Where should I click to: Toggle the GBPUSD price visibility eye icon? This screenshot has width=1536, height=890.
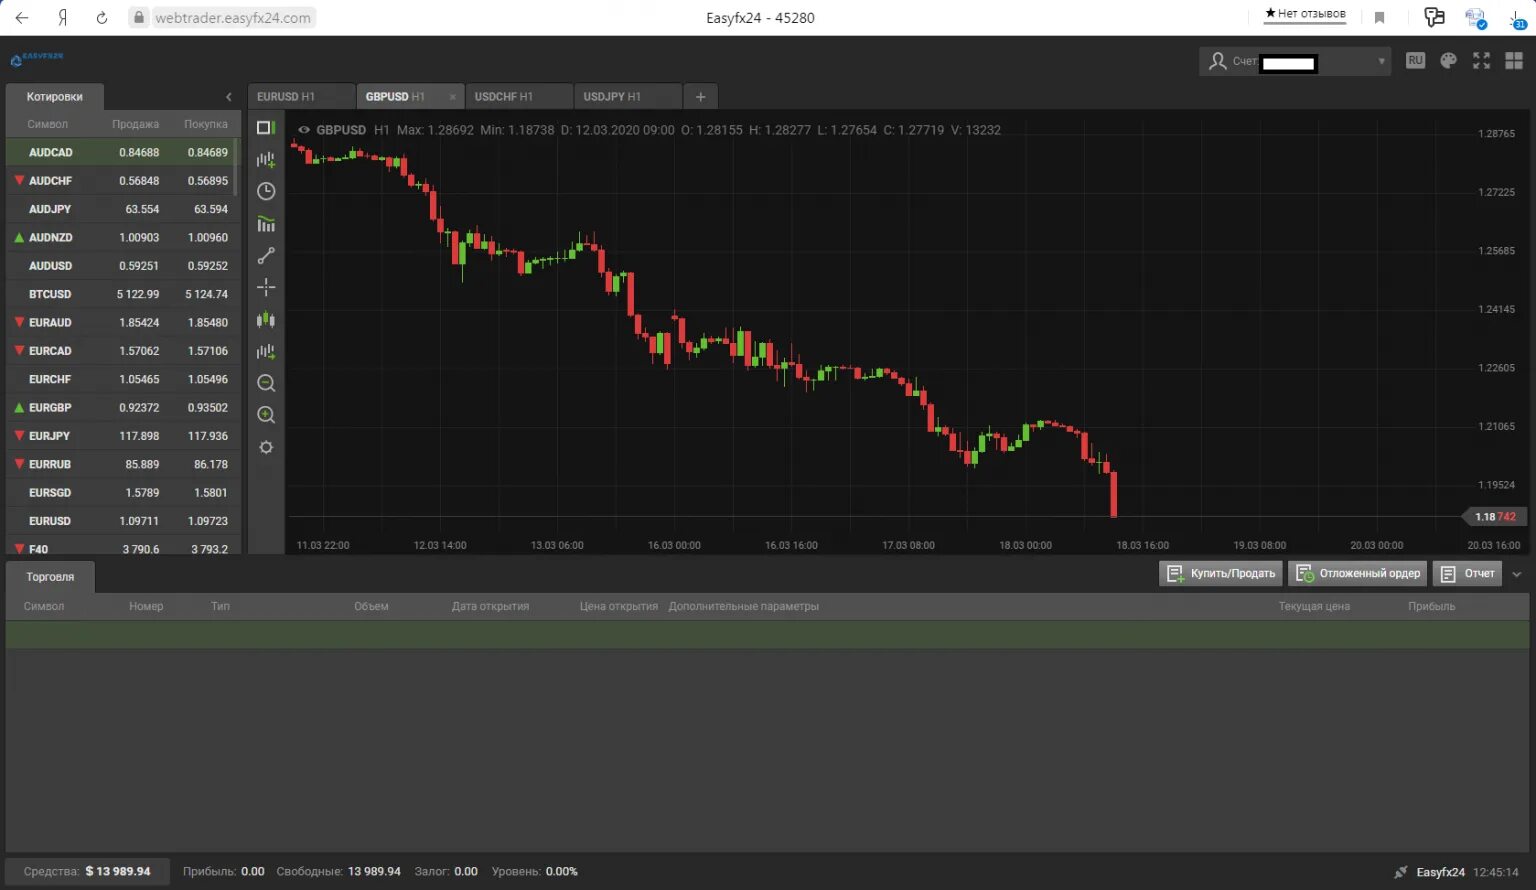click(303, 130)
